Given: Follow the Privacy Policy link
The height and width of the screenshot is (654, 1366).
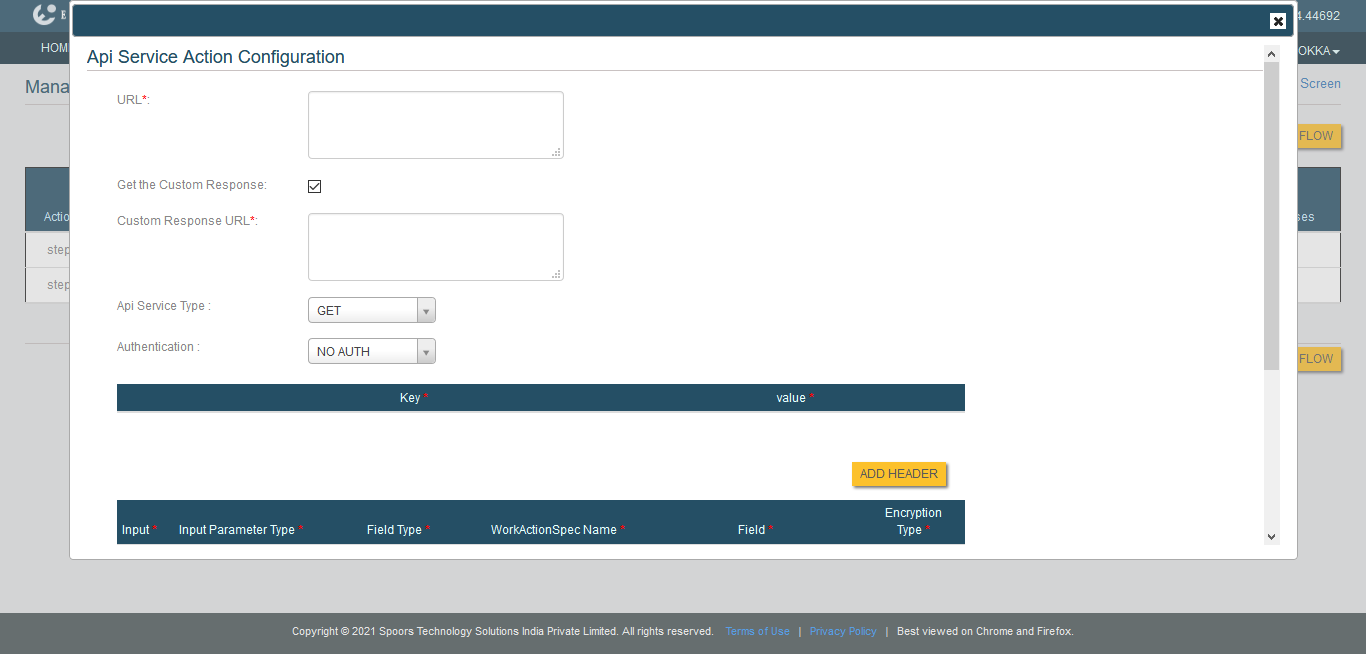Looking at the screenshot, I should point(843,632).
